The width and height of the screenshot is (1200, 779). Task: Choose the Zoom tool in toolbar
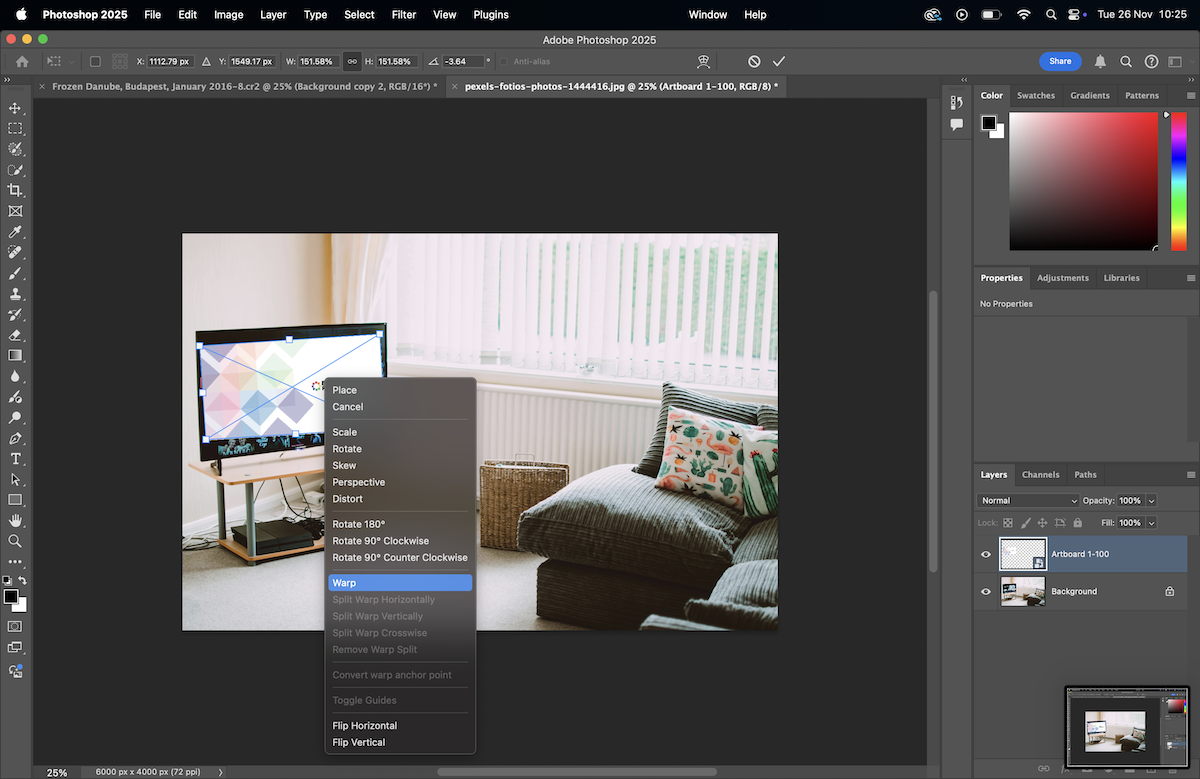(15, 541)
